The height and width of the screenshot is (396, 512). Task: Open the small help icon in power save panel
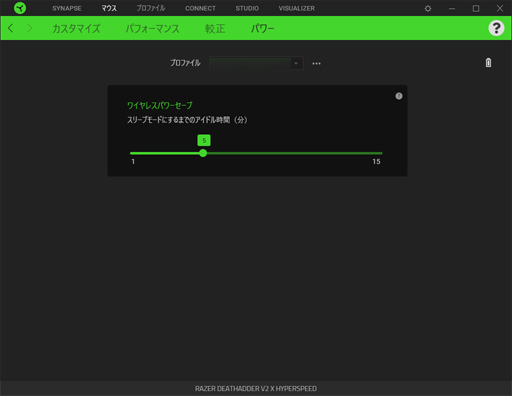[399, 96]
